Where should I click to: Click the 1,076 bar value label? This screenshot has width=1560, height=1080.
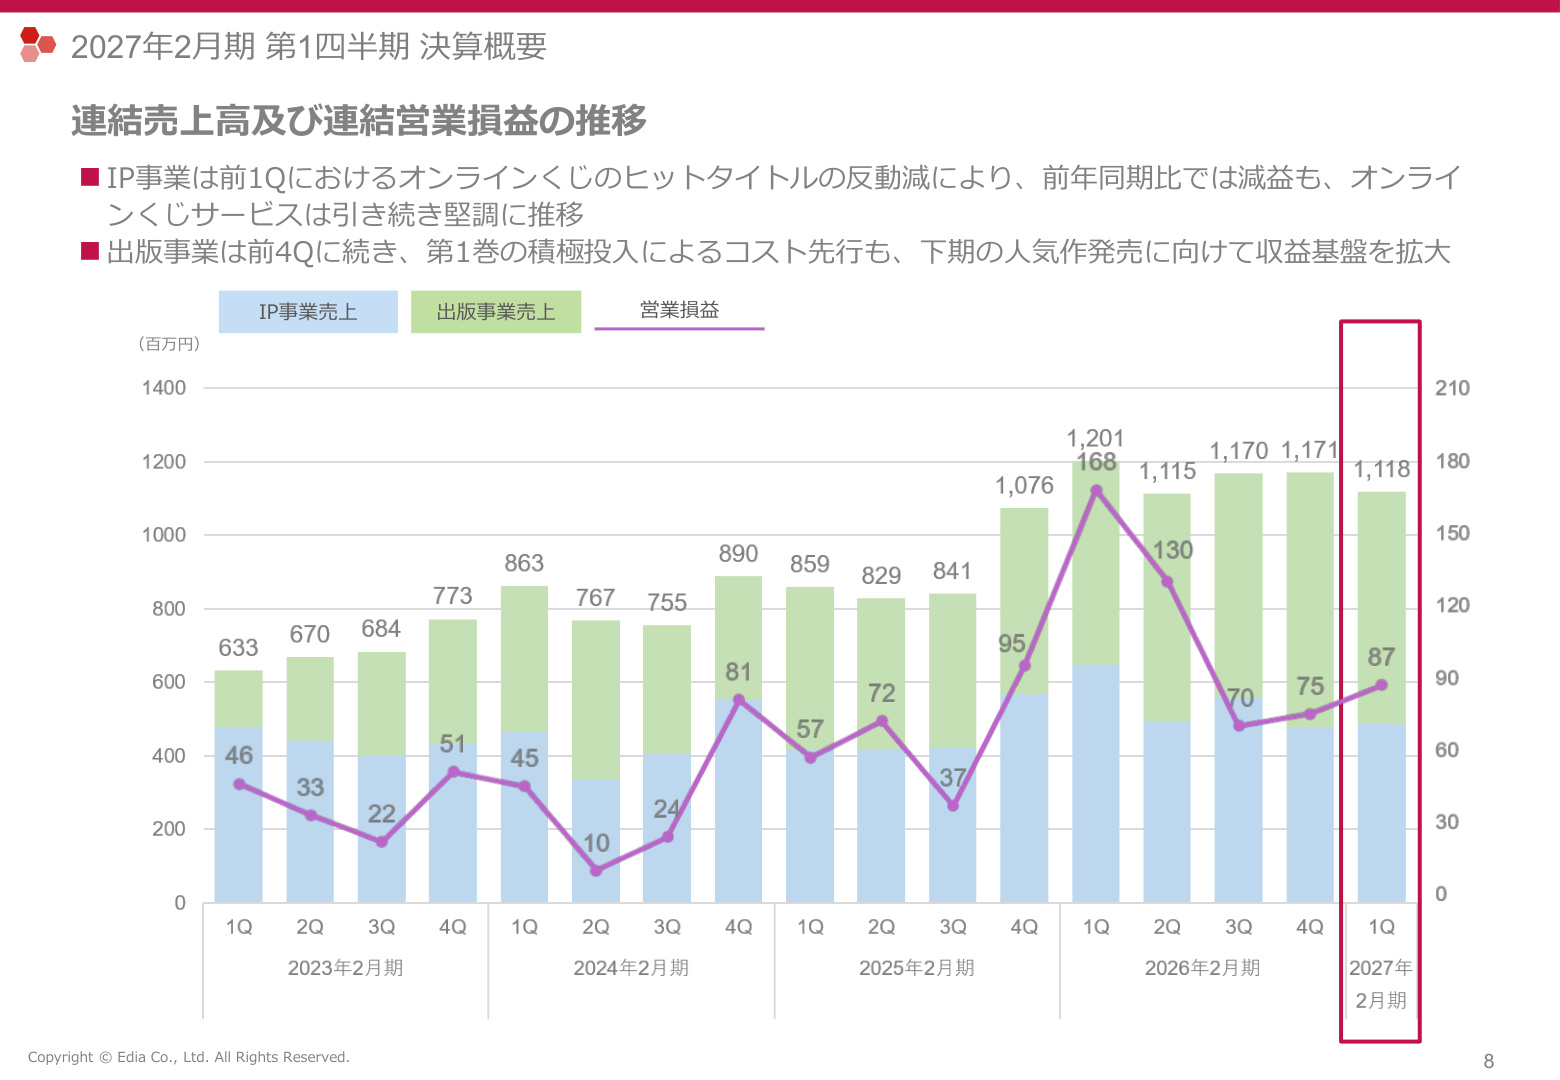(x=1024, y=486)
